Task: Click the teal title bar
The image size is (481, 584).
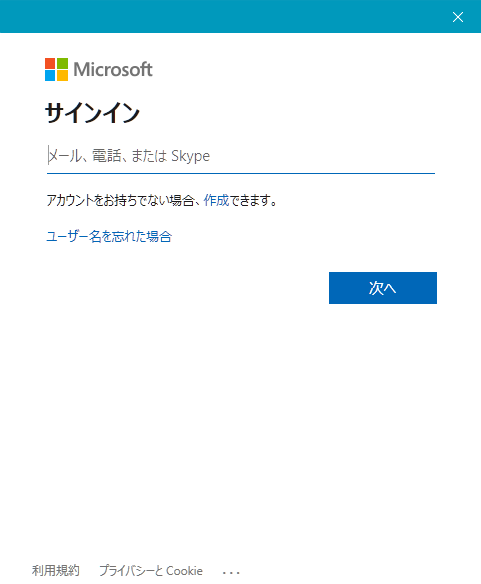Action: click(224, 16)
